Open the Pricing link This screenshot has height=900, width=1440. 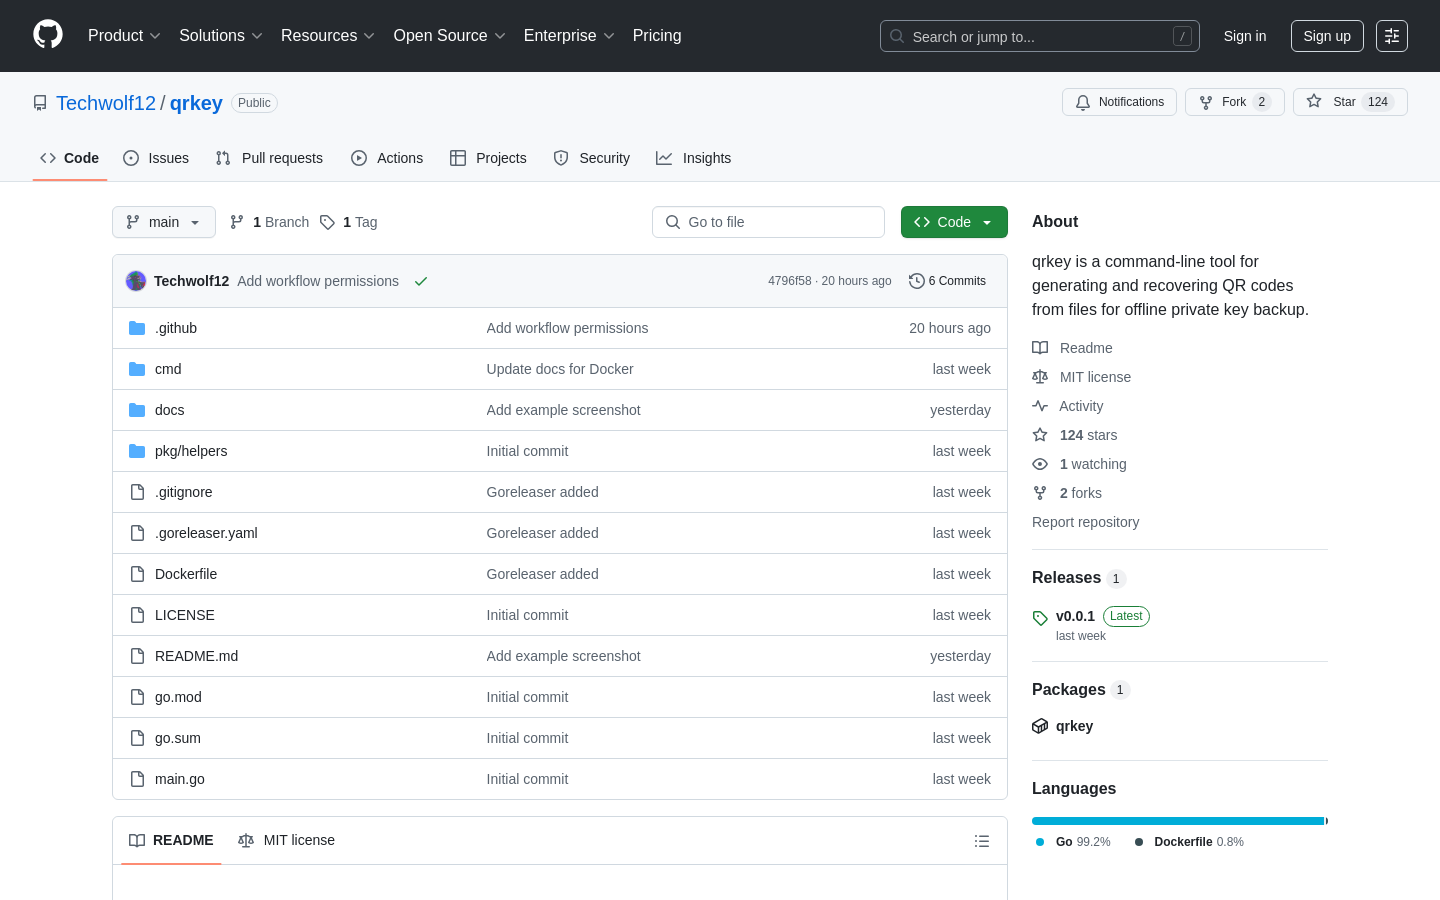click(x=657, y=36)
